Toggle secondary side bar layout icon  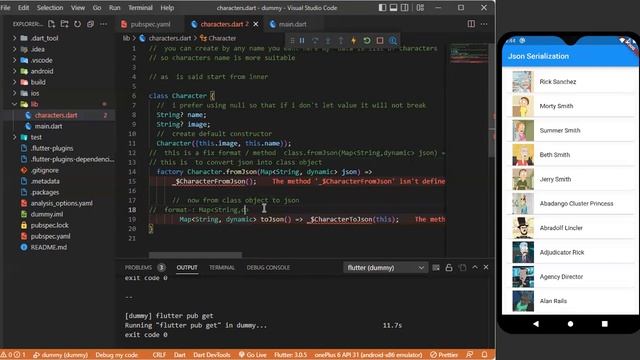(x=404, y=7)
